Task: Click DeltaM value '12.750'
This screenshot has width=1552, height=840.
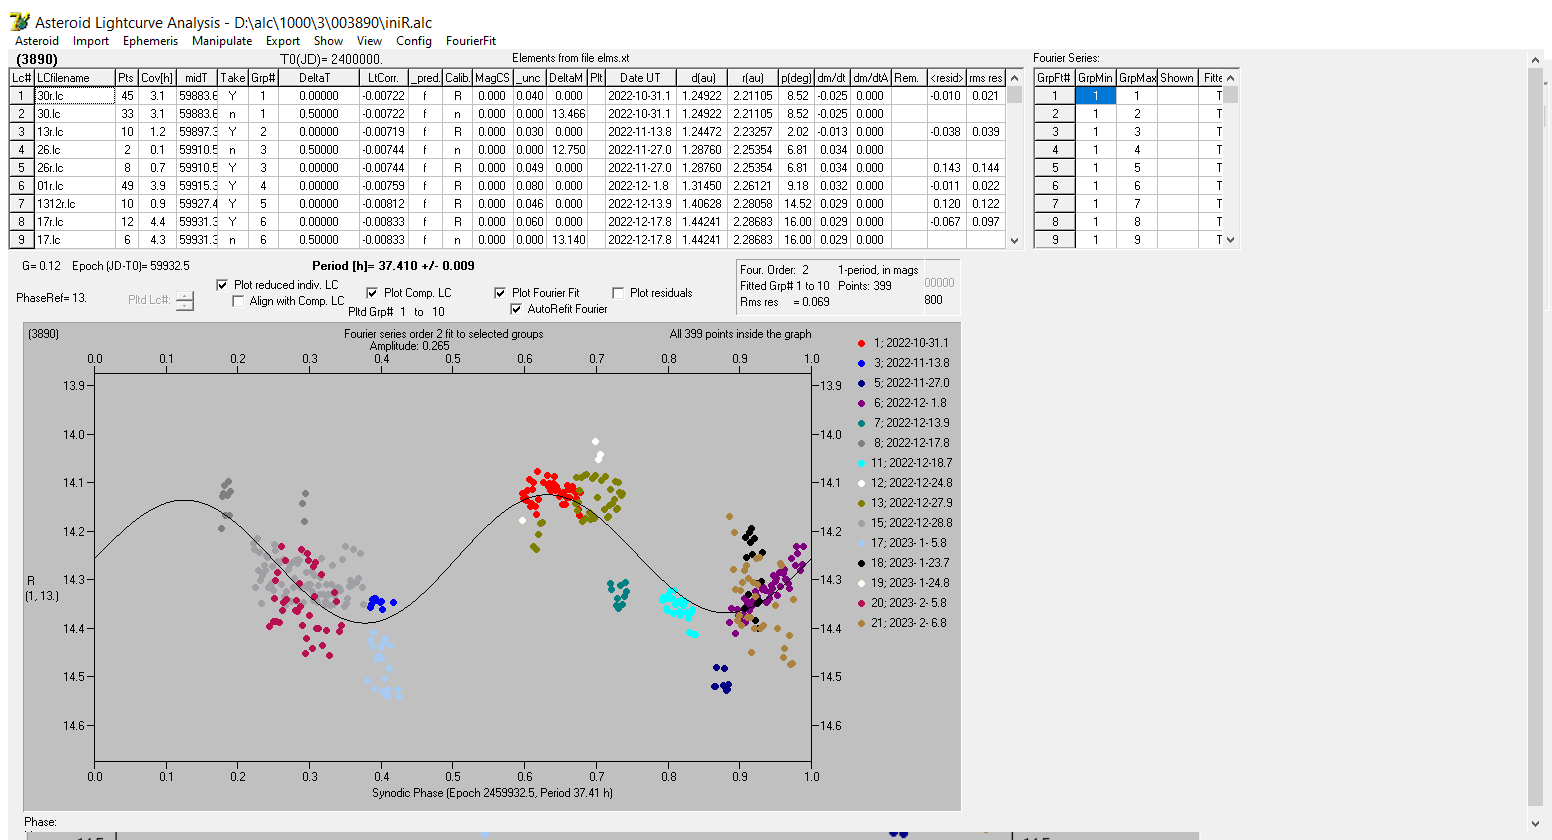Action: coord(566,150)
